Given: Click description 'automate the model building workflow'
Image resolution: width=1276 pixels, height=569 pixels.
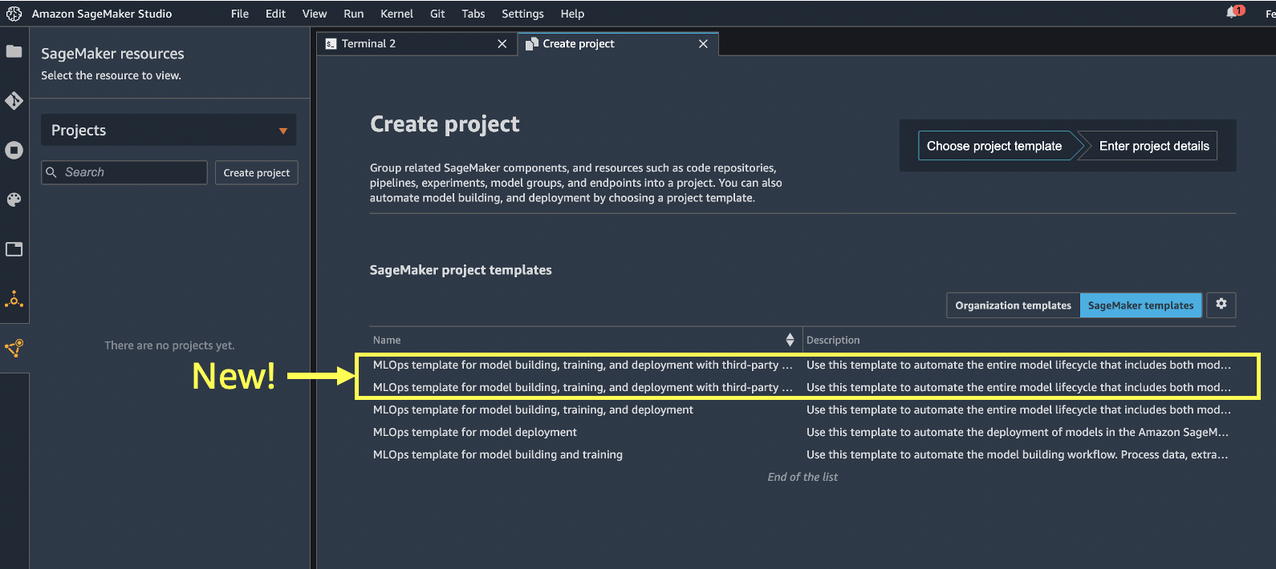Looking at the screenshot, I should click(x=1017, y=455).
